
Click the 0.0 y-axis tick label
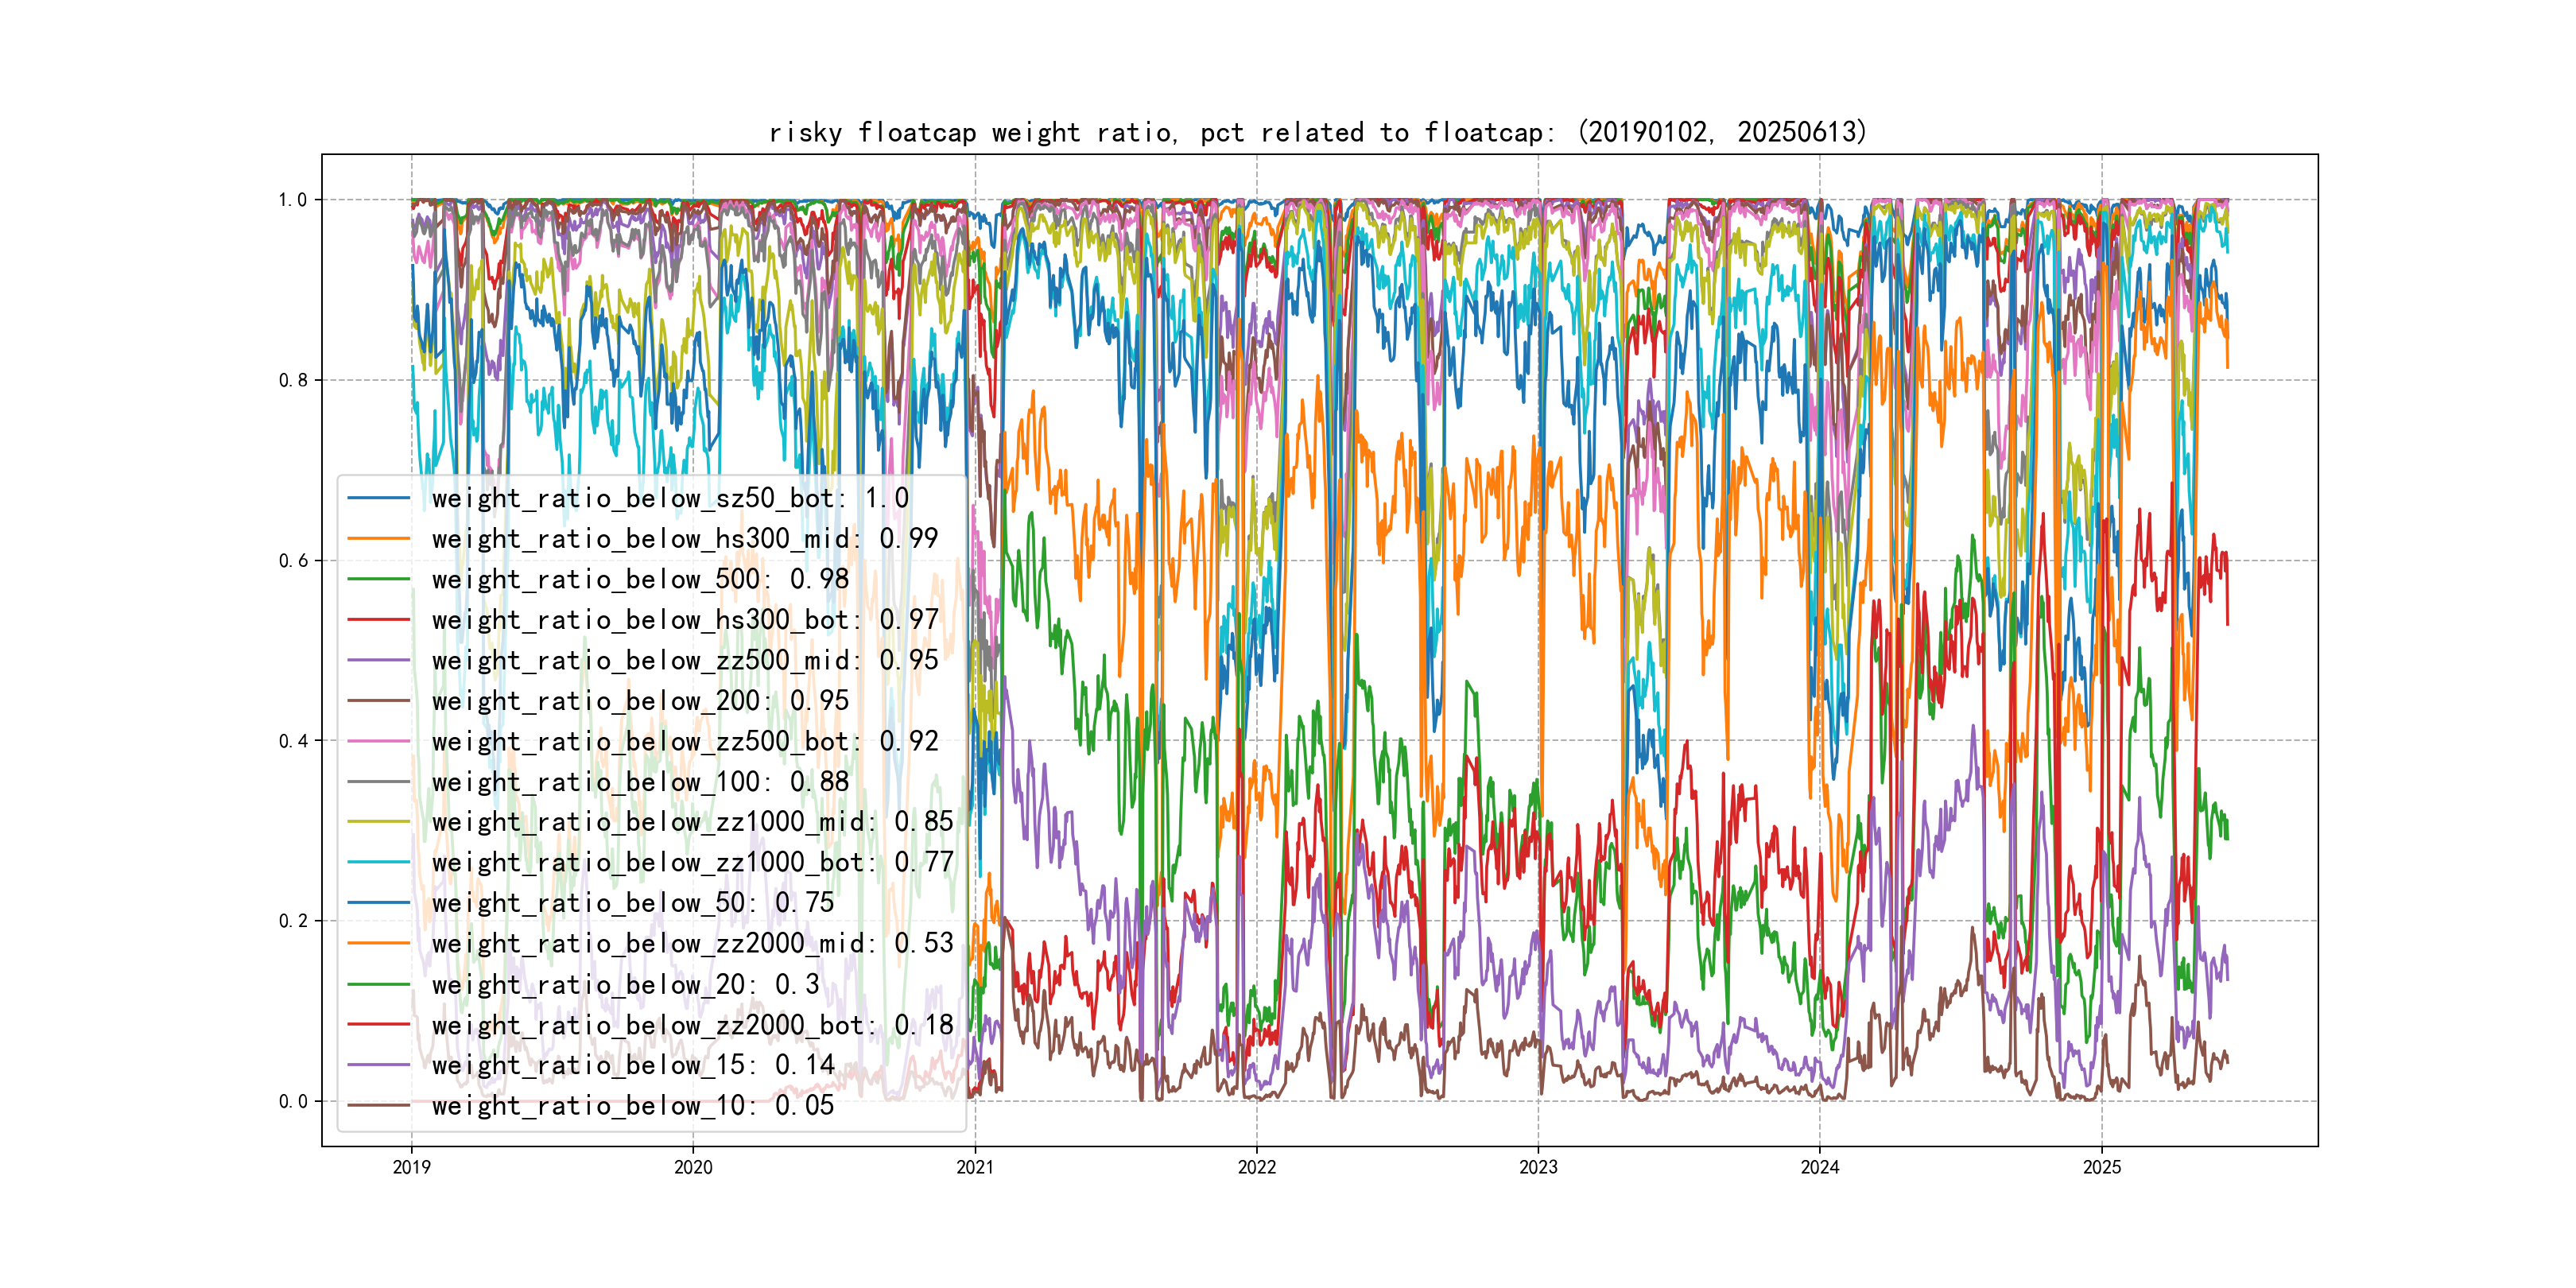(292, 1102)
